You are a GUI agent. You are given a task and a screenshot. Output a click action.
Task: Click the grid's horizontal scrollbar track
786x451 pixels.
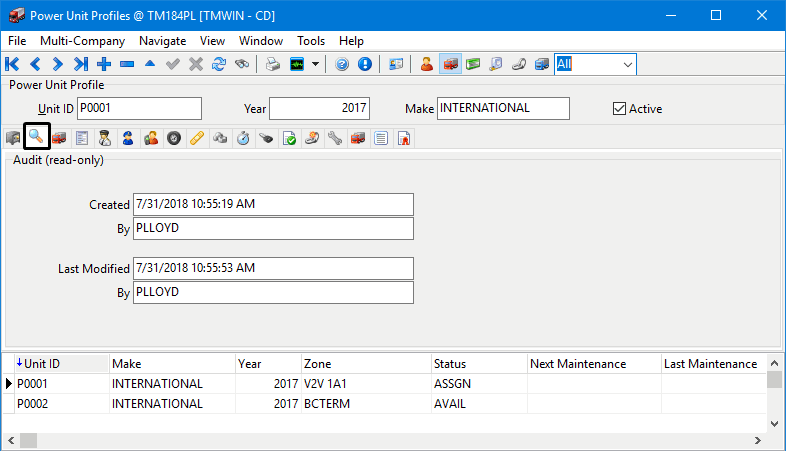[x=400, y=441]
